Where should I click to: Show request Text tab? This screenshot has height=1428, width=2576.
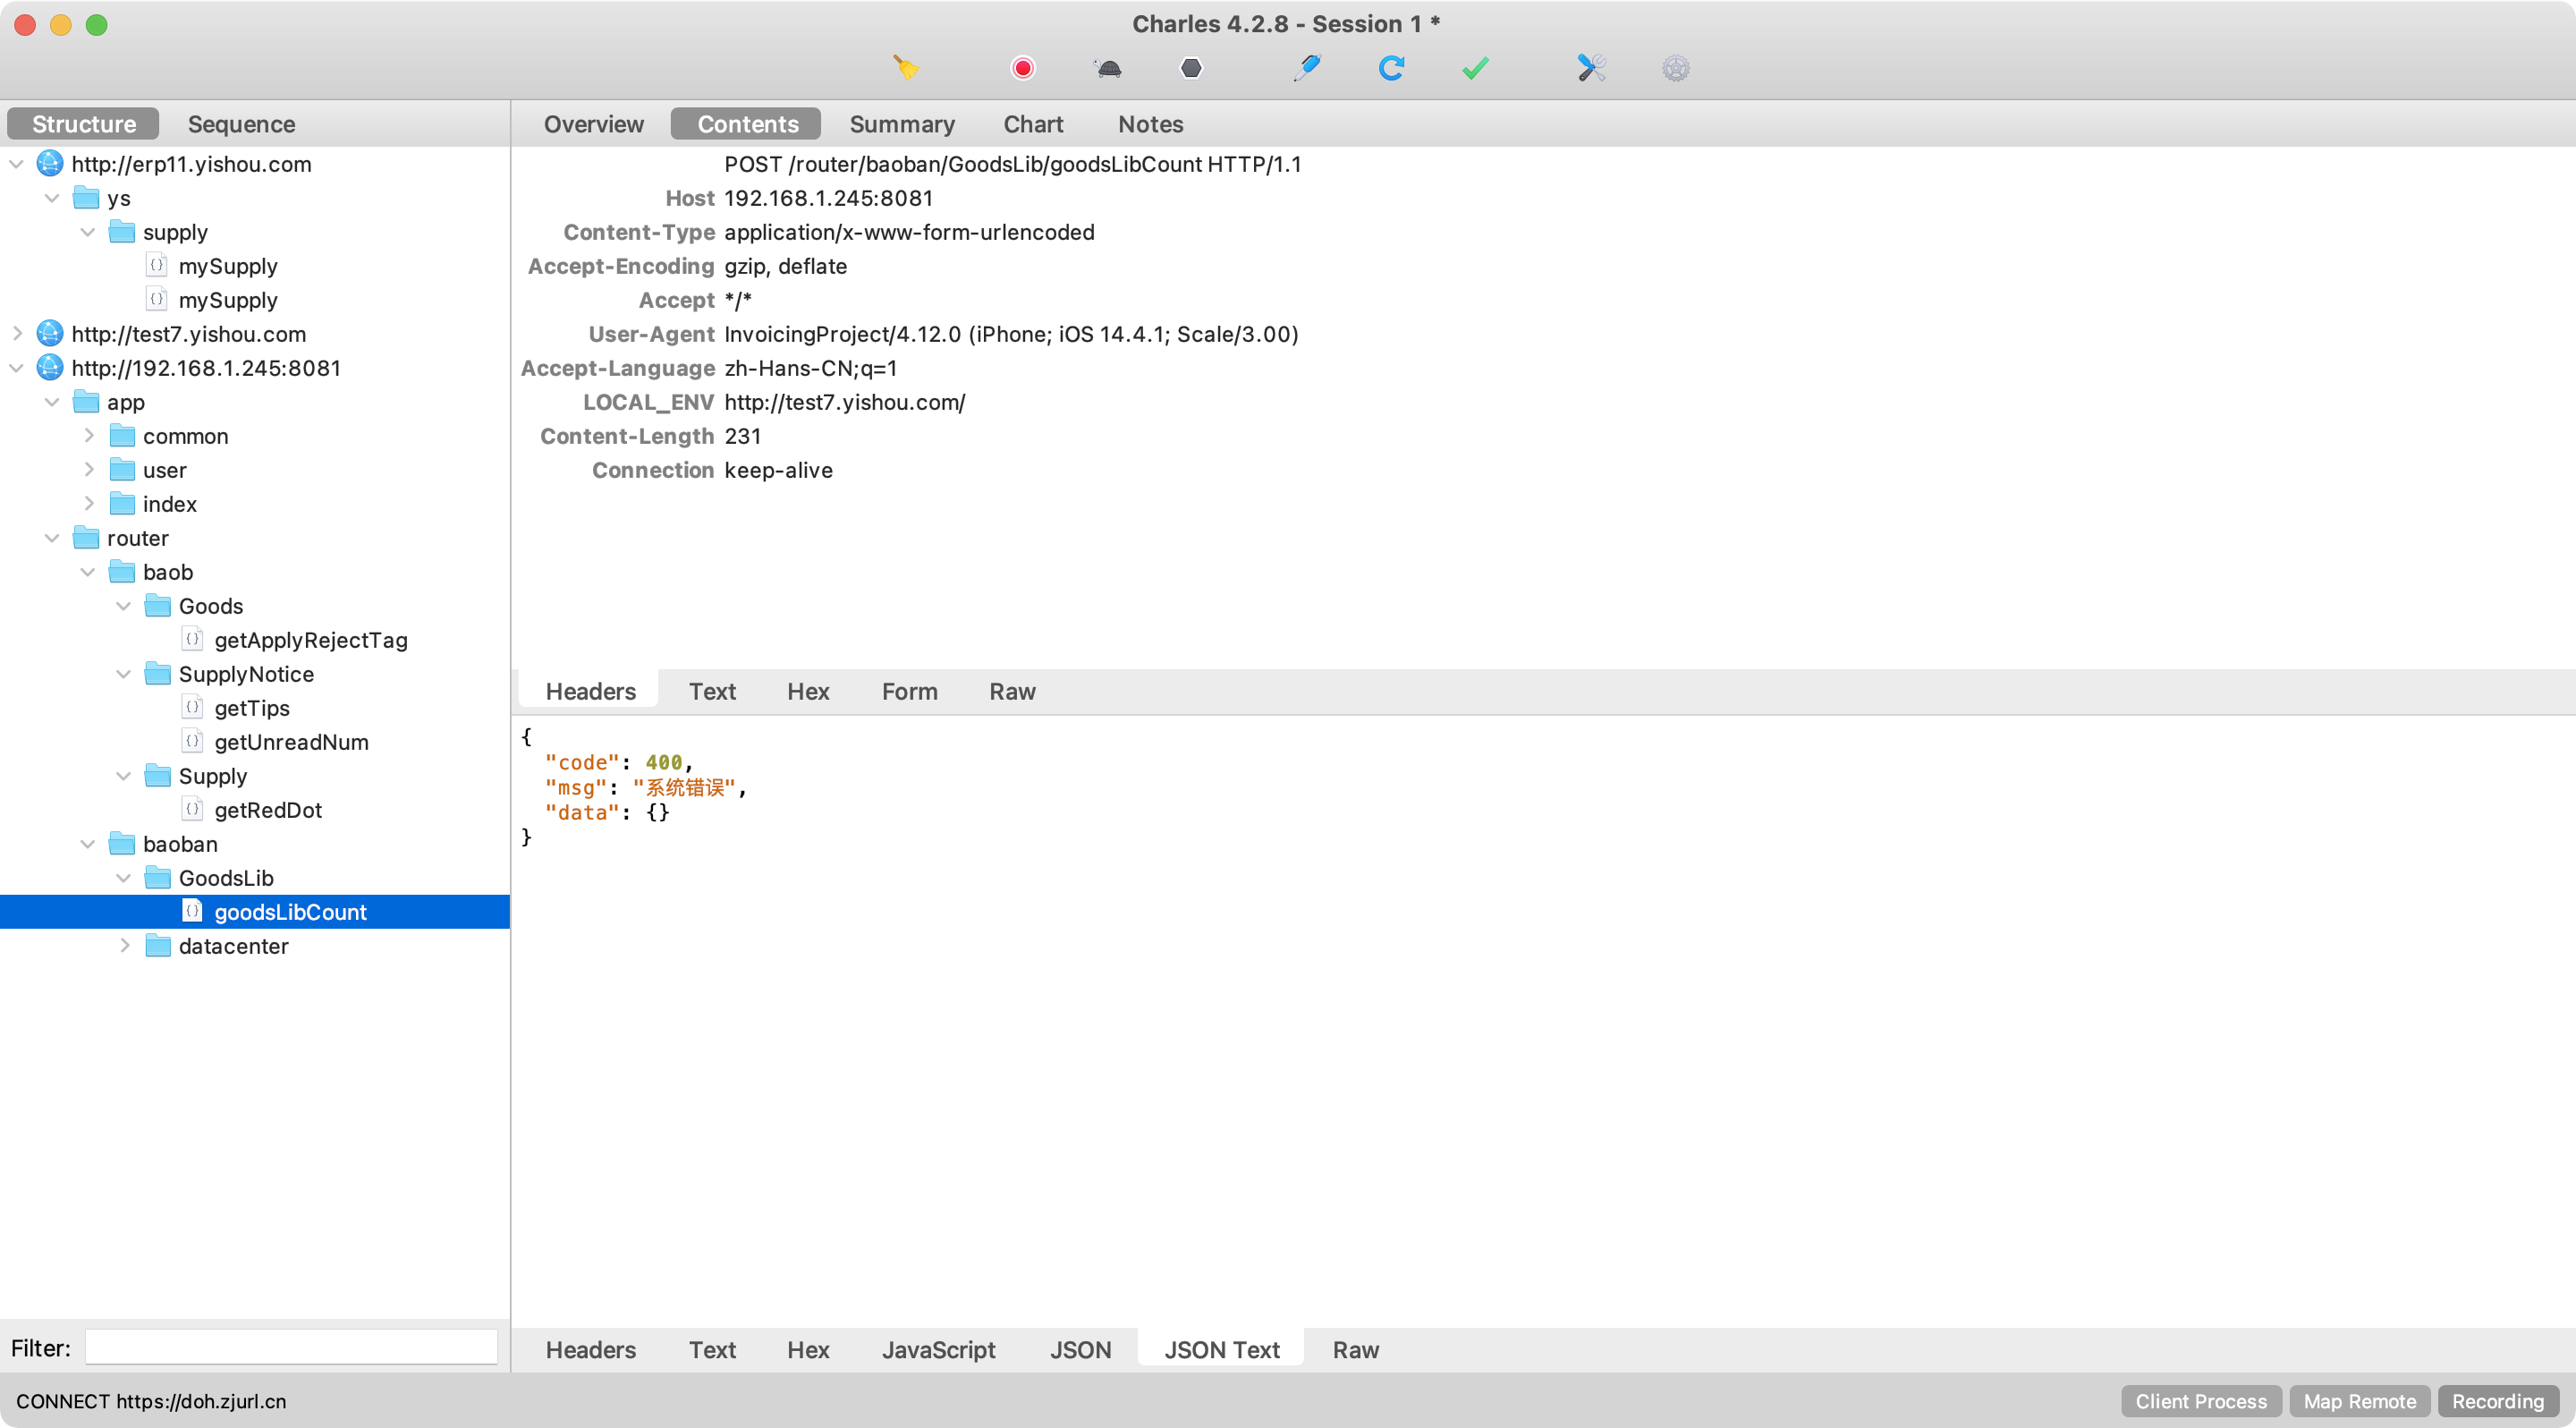(712, 692)
